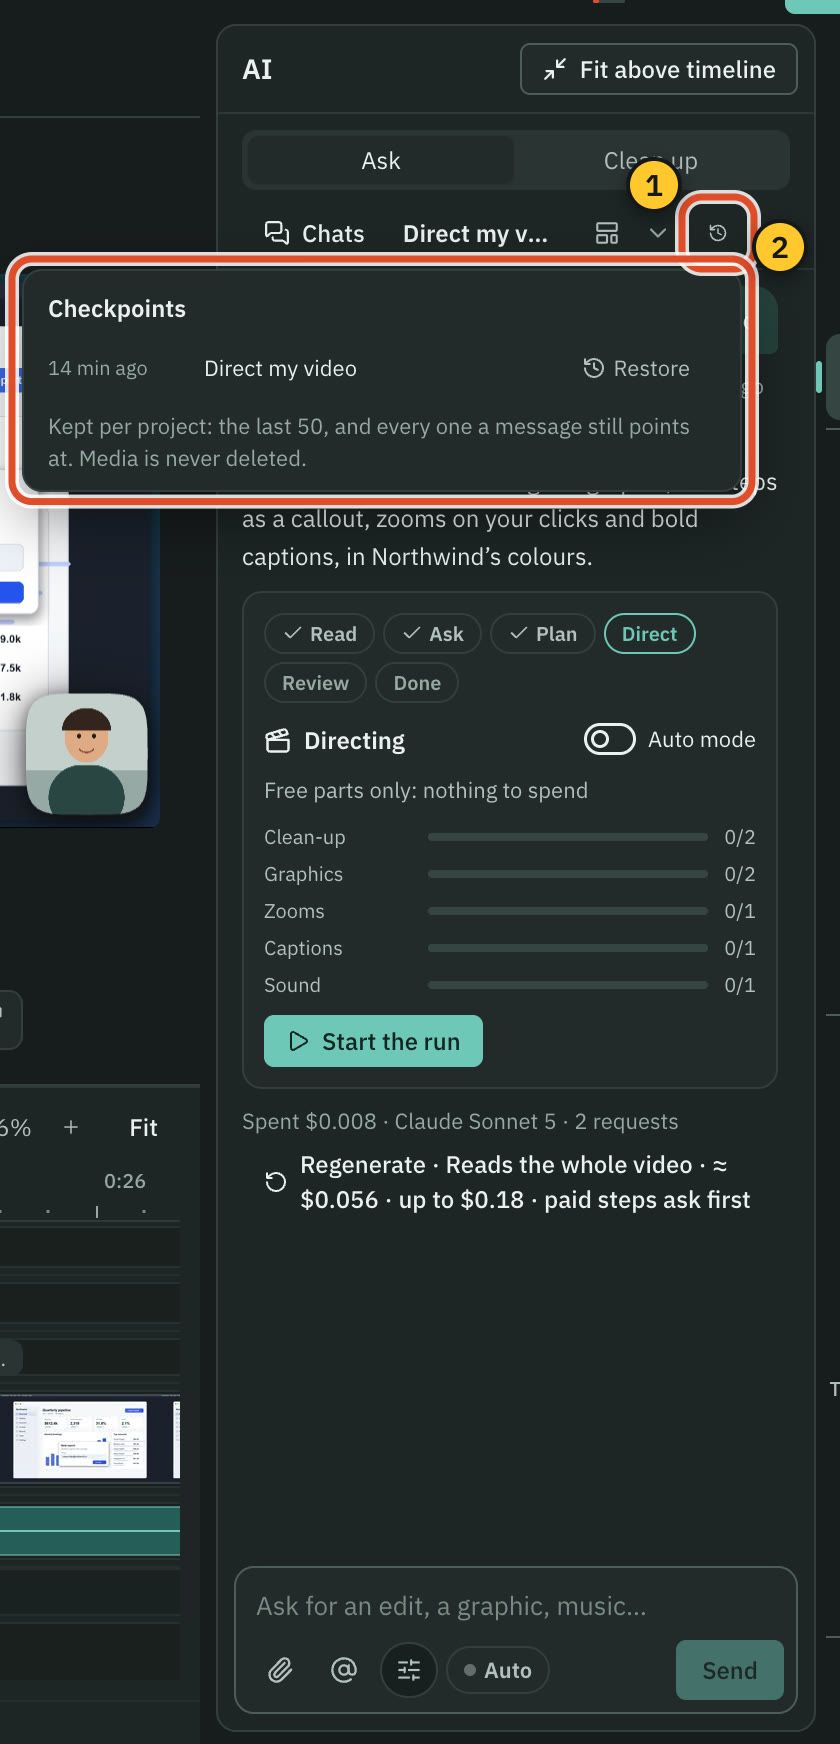This screenshot has width=840, height=1744.
Task: Expand the chat title chevron dropdown
Action: (x=658, y=233)
